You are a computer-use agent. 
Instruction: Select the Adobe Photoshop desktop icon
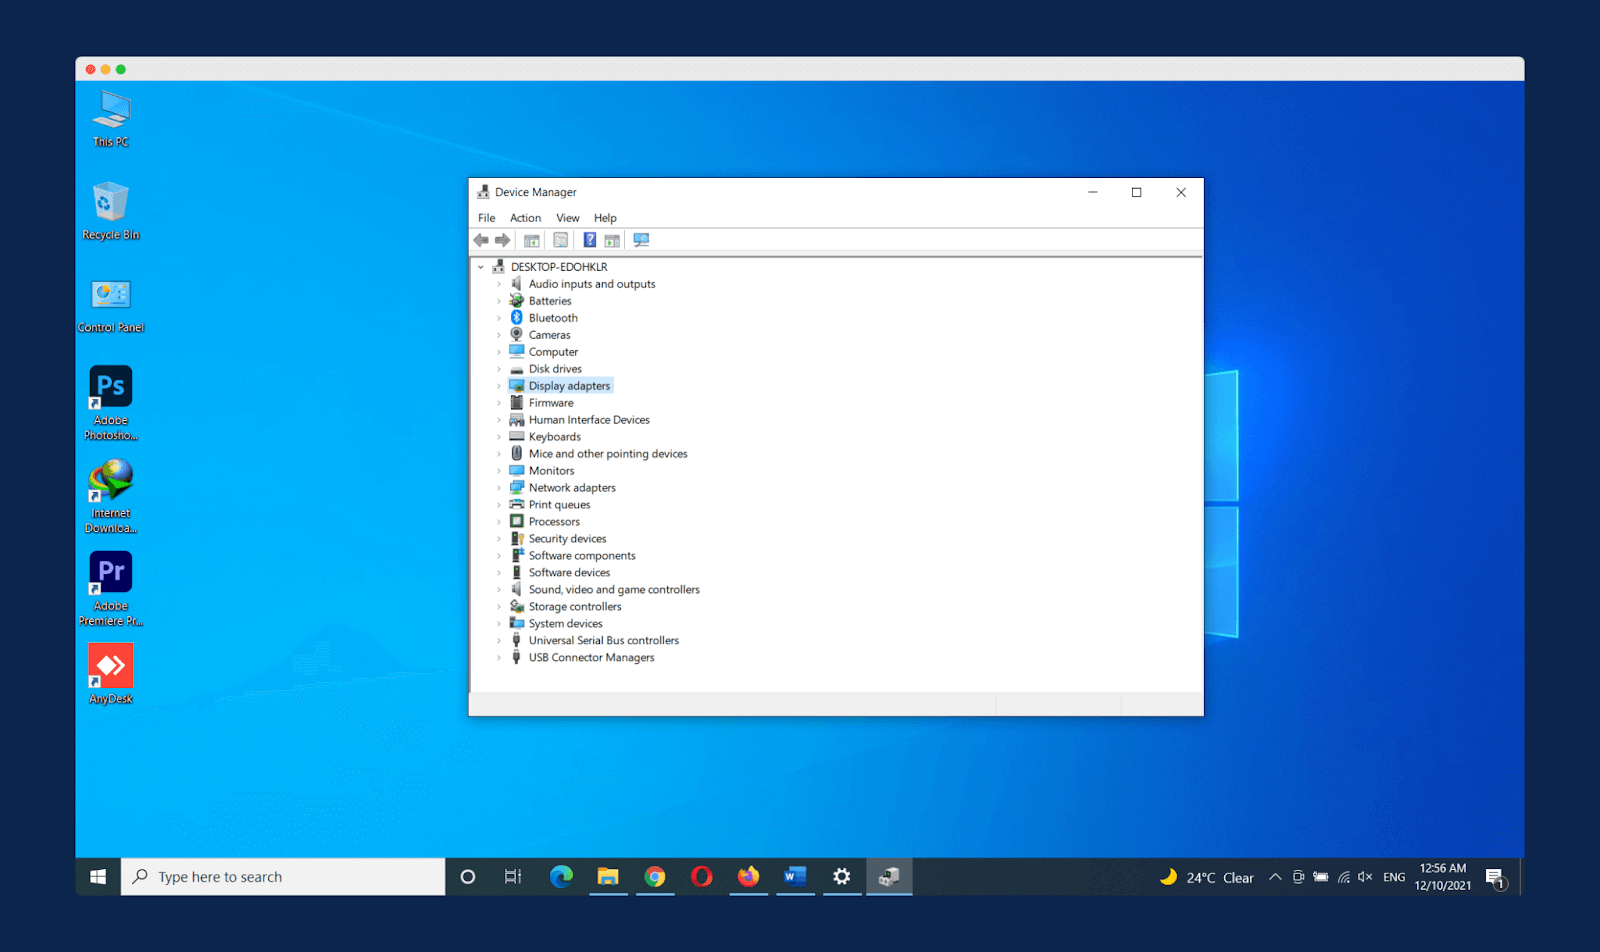tap(111, 388)
